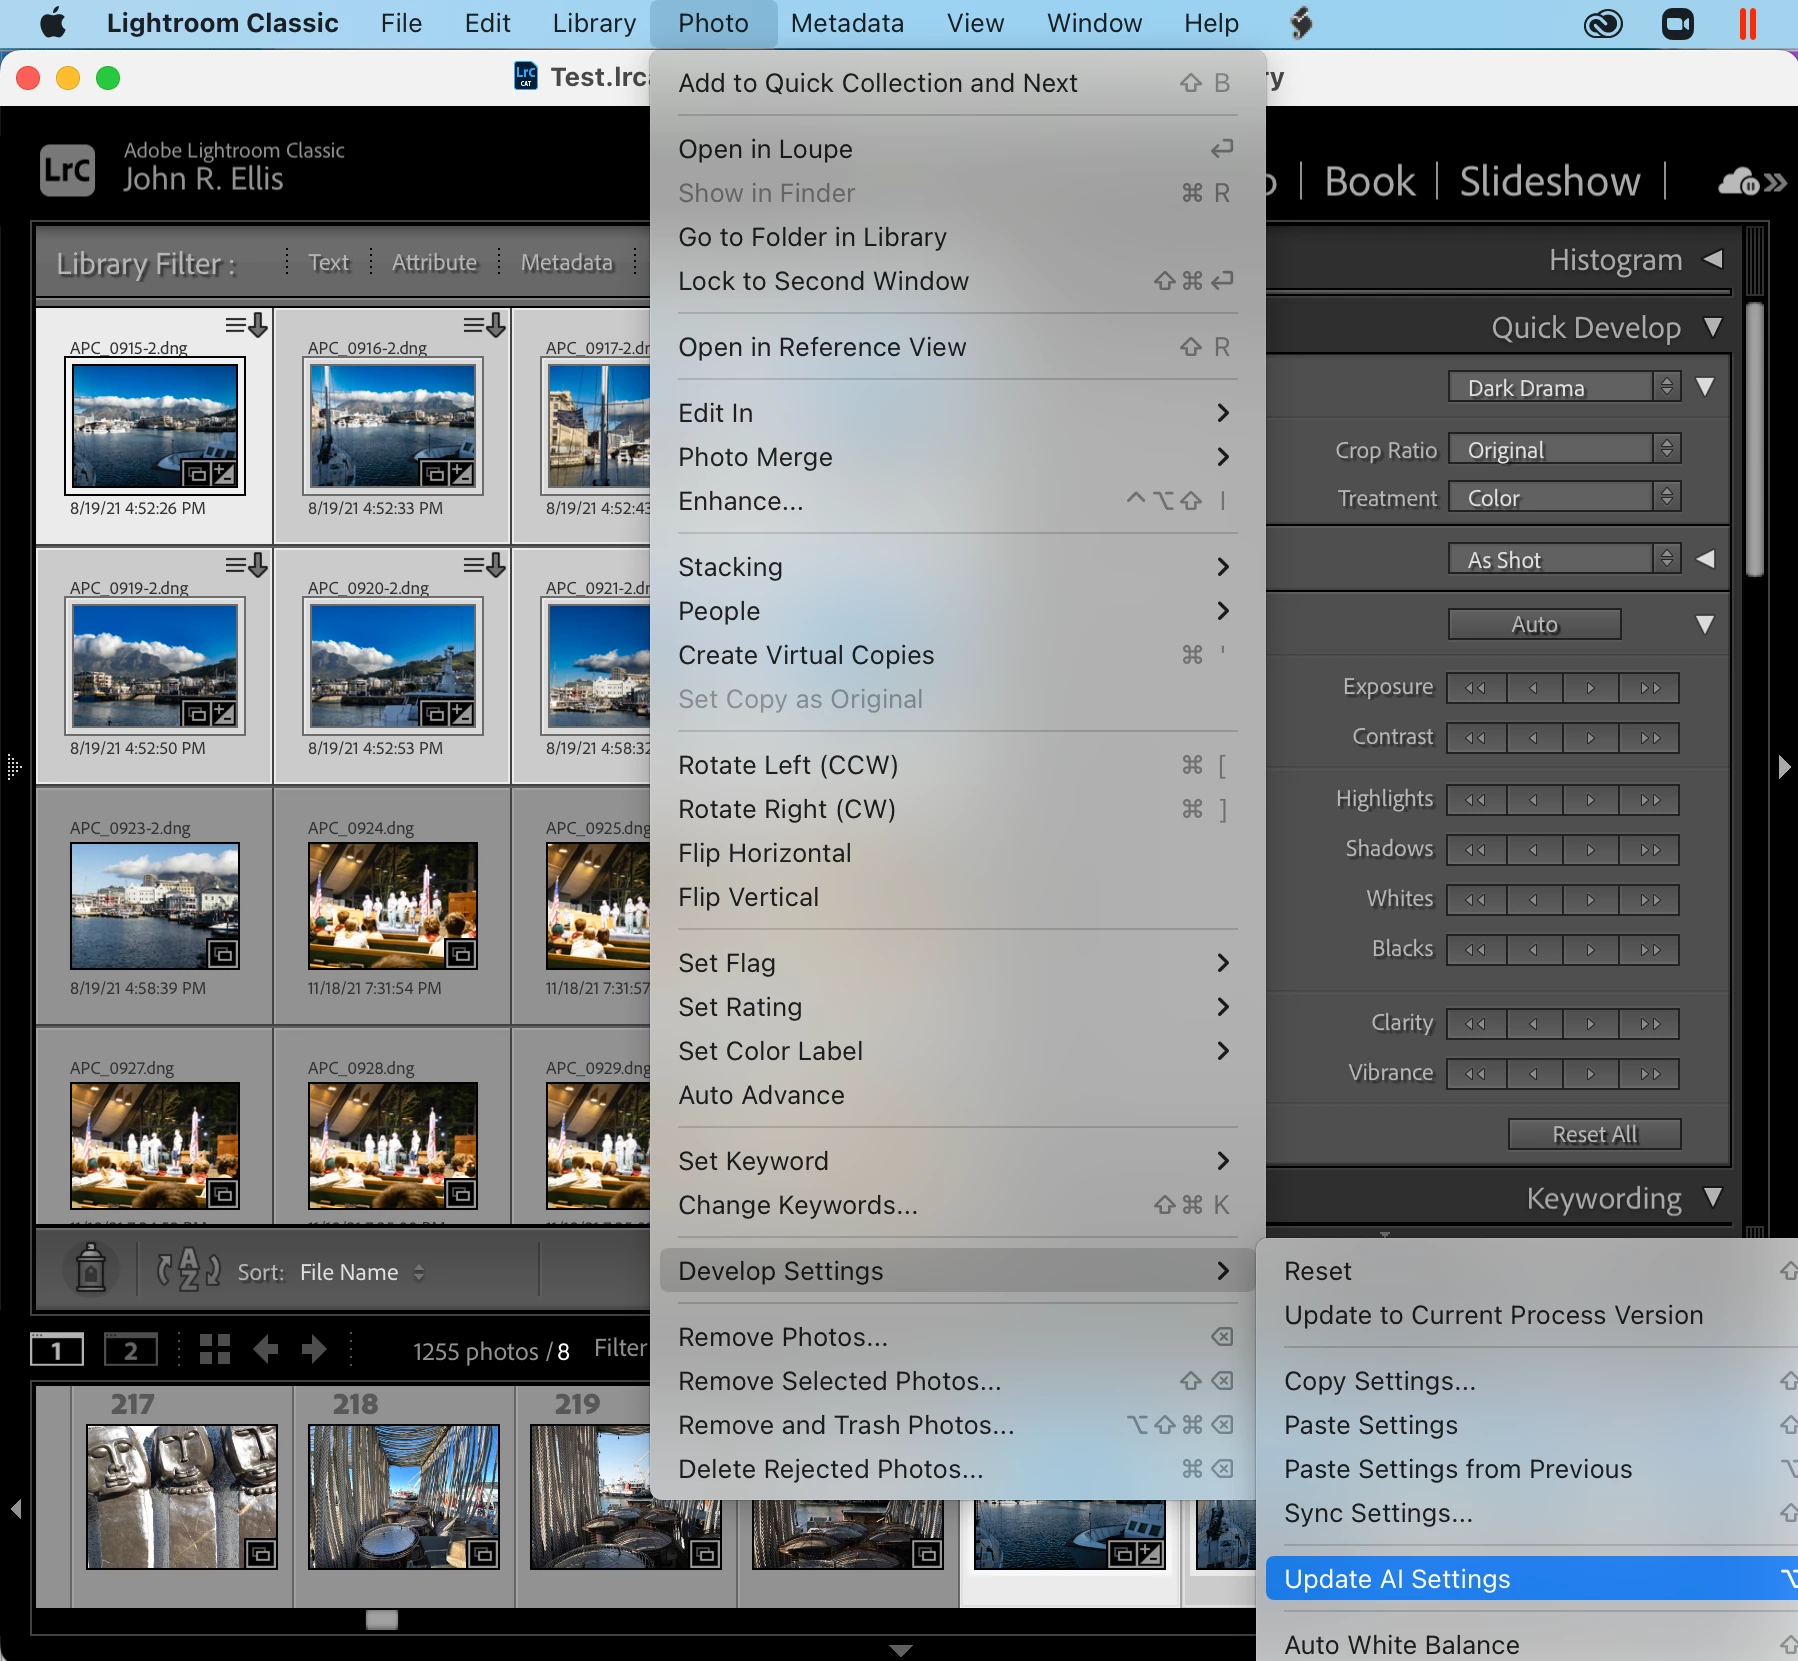Click the camera app menu bar icon
This screenshot has width=1798, height=1661.
click(1678, 23)
